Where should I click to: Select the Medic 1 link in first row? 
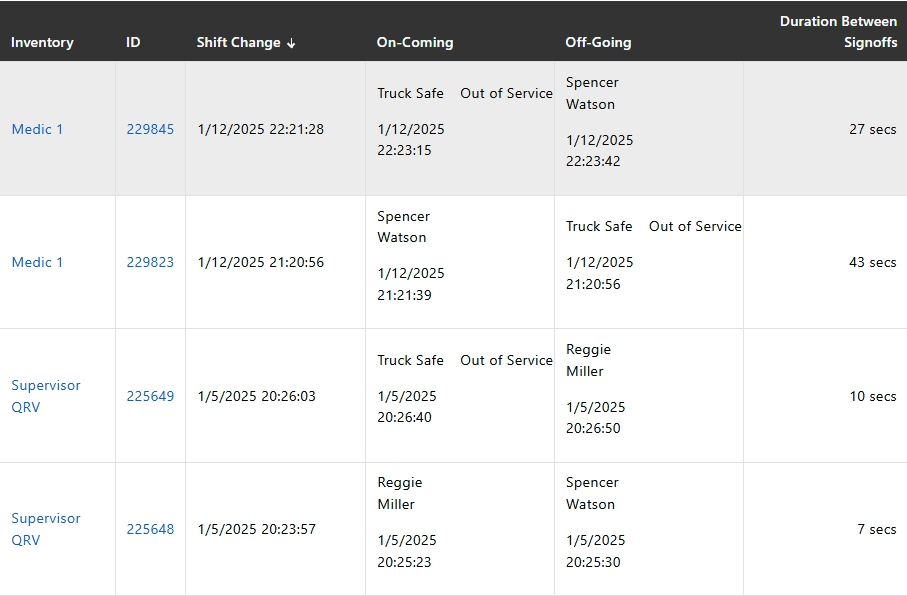point(37,129)
